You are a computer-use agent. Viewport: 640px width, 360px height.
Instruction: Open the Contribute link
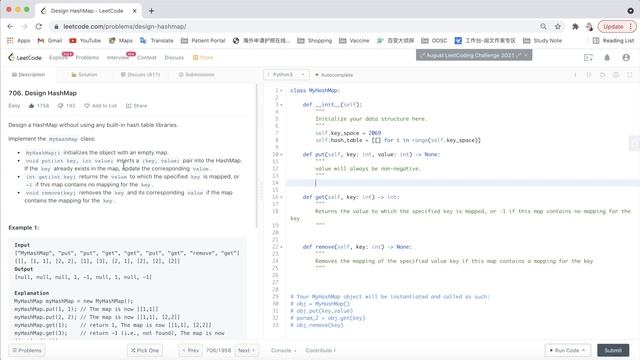pos(321,351)
